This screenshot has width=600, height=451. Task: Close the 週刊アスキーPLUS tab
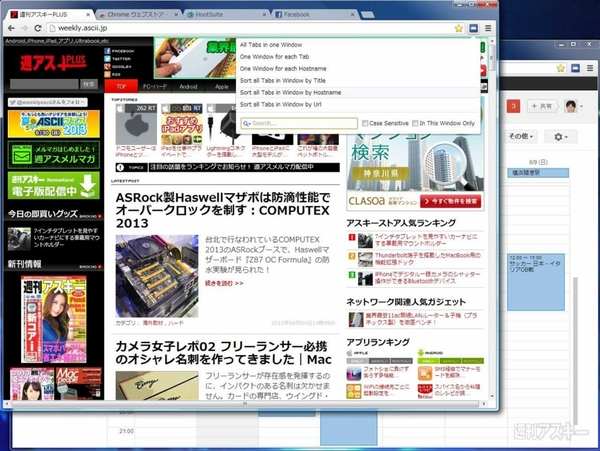click(x=88, y=15)
